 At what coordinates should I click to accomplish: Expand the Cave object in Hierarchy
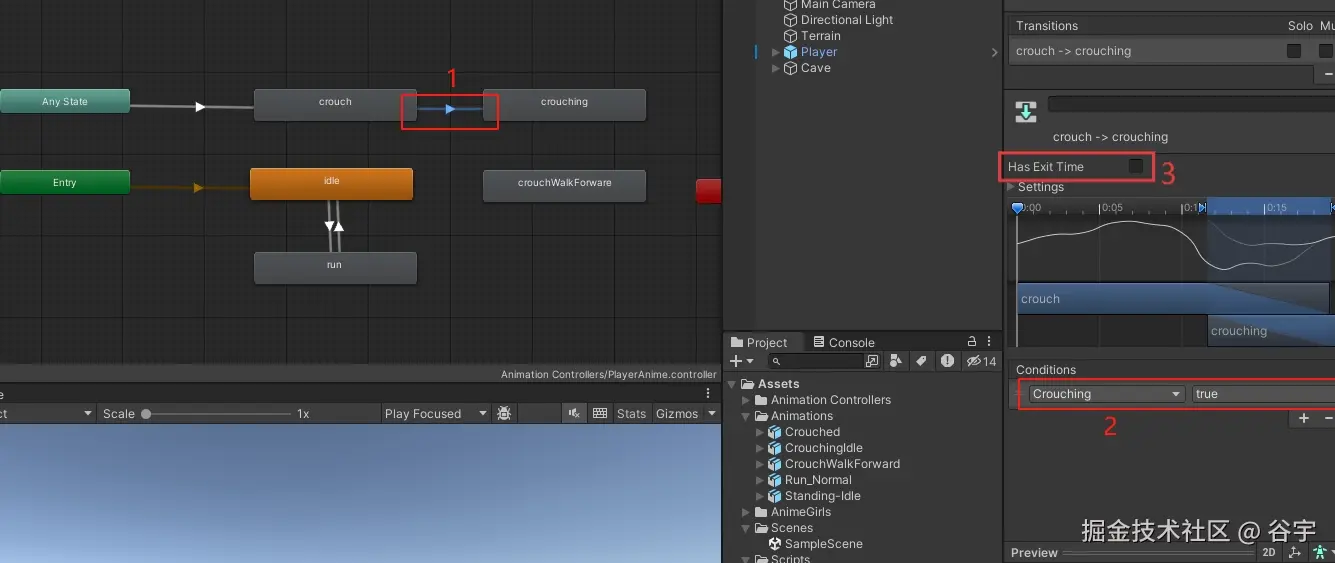coord(775,68)
